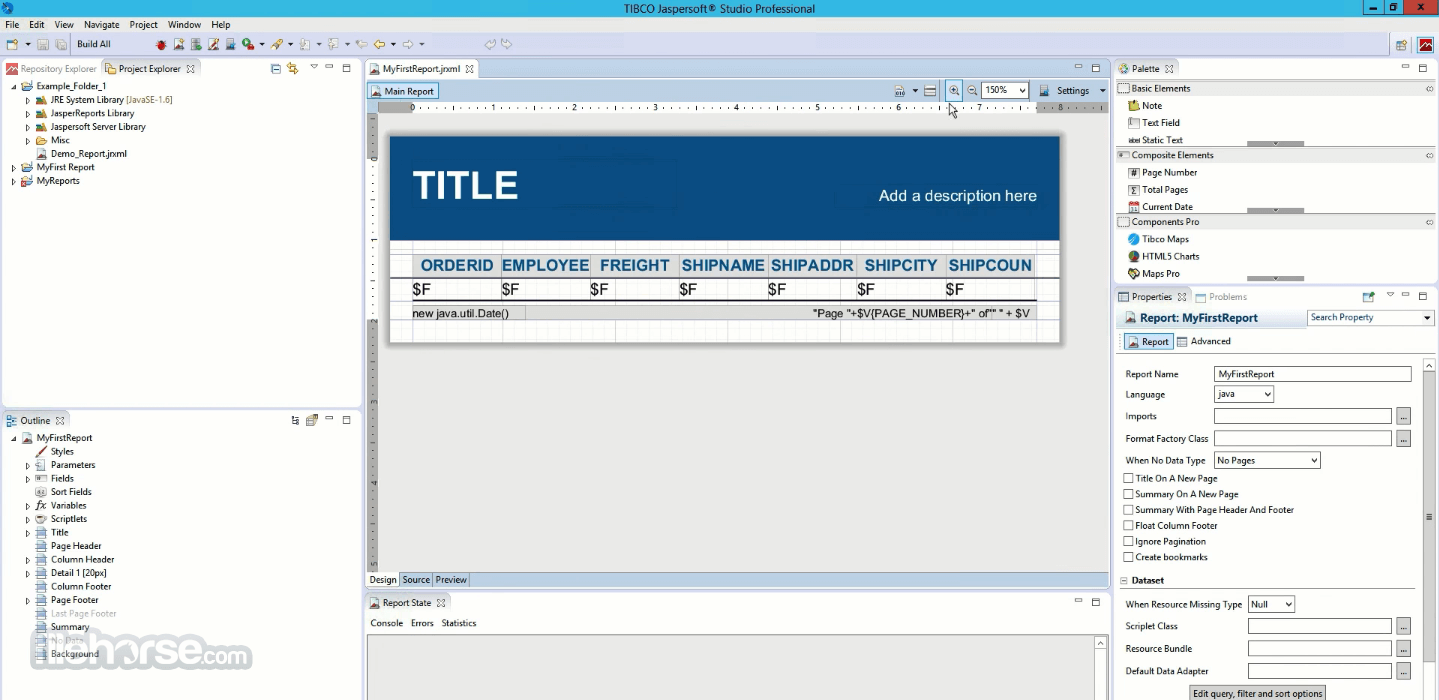Open the File menu
The height and width of the screenshot is (700, 1439).
tap(12, 24)
